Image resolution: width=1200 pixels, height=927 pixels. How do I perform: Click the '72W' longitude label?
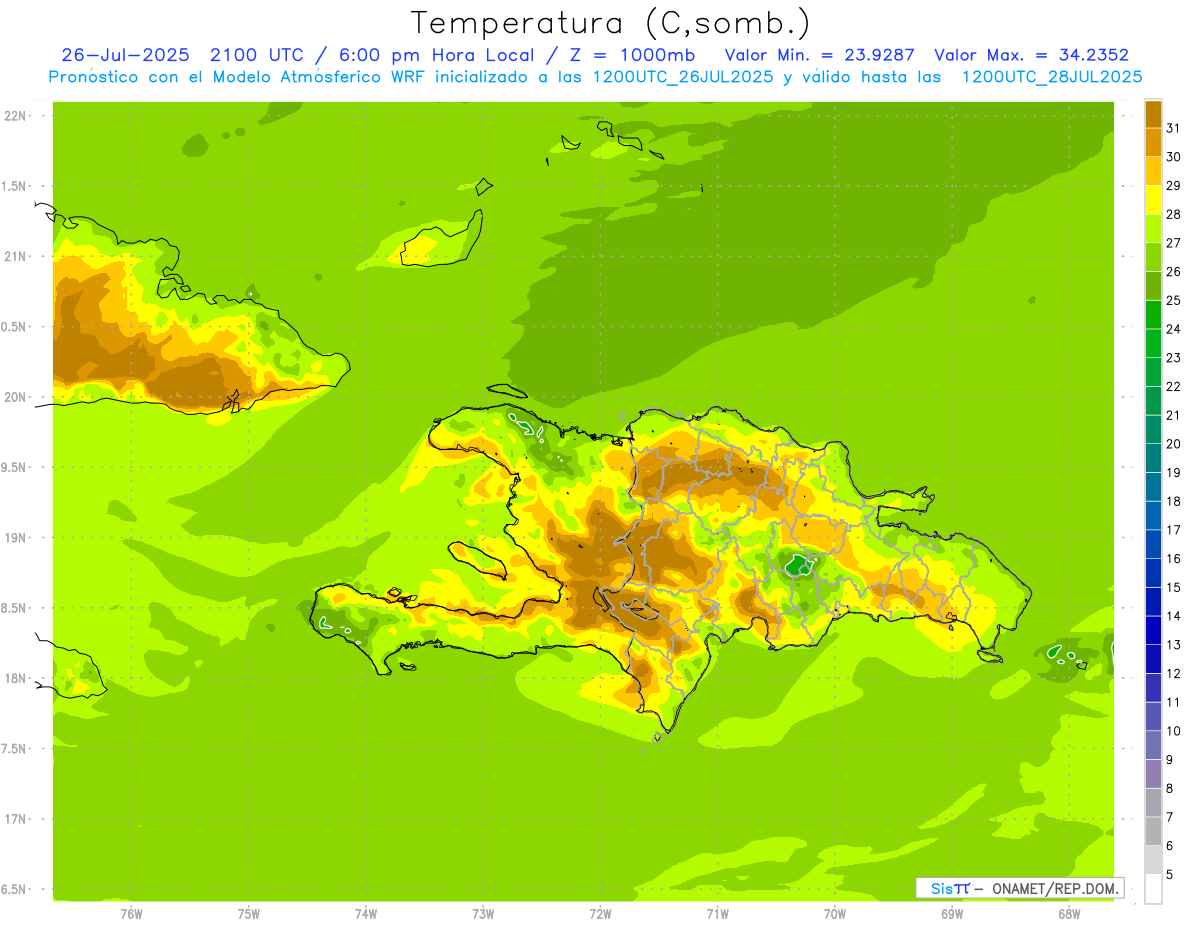[600, 915]
